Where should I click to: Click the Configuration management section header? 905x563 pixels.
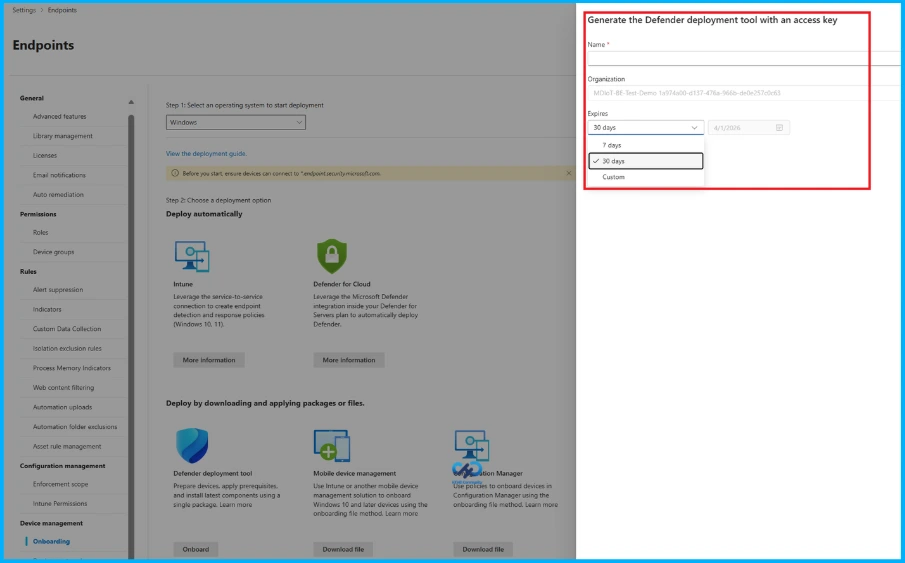62,466
